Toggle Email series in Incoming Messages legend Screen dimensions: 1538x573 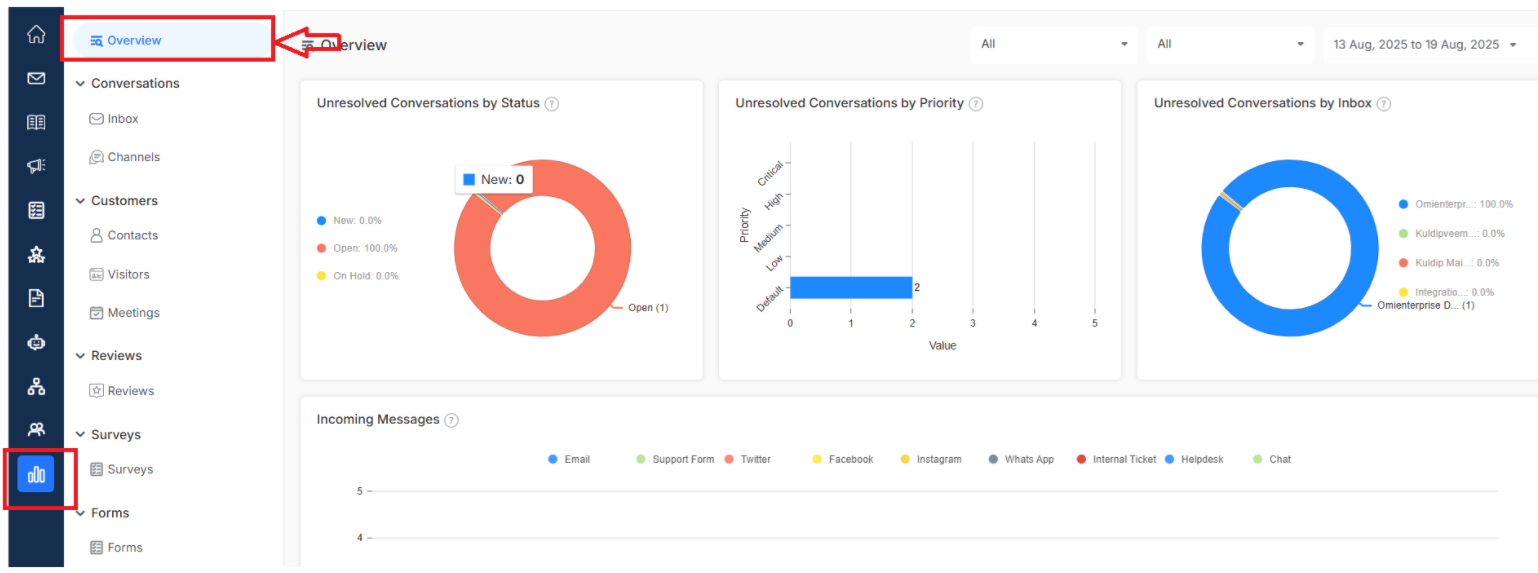[569, 459]
